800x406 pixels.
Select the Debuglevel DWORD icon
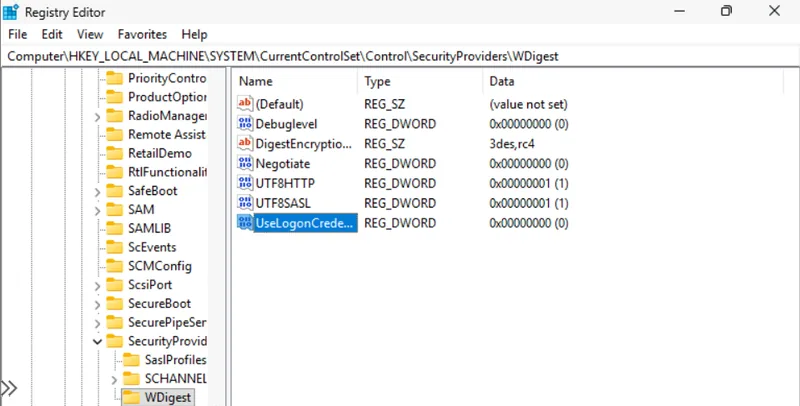(245, 123)
